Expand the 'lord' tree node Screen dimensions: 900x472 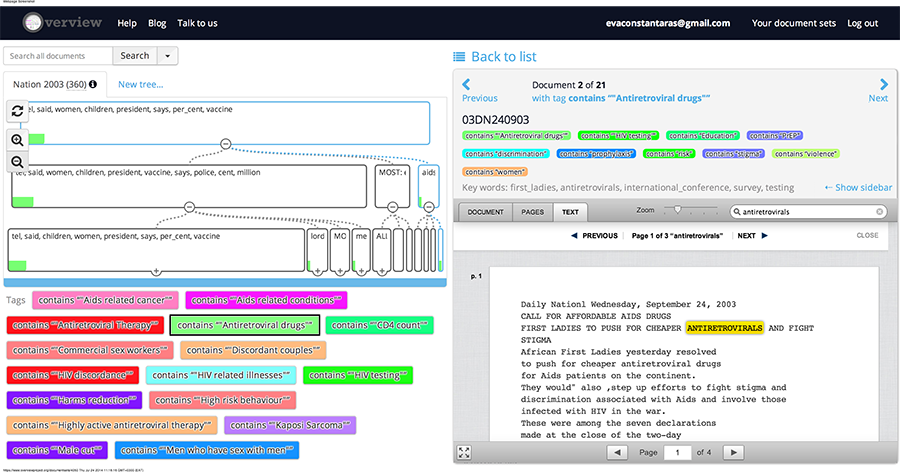(317, 271)
